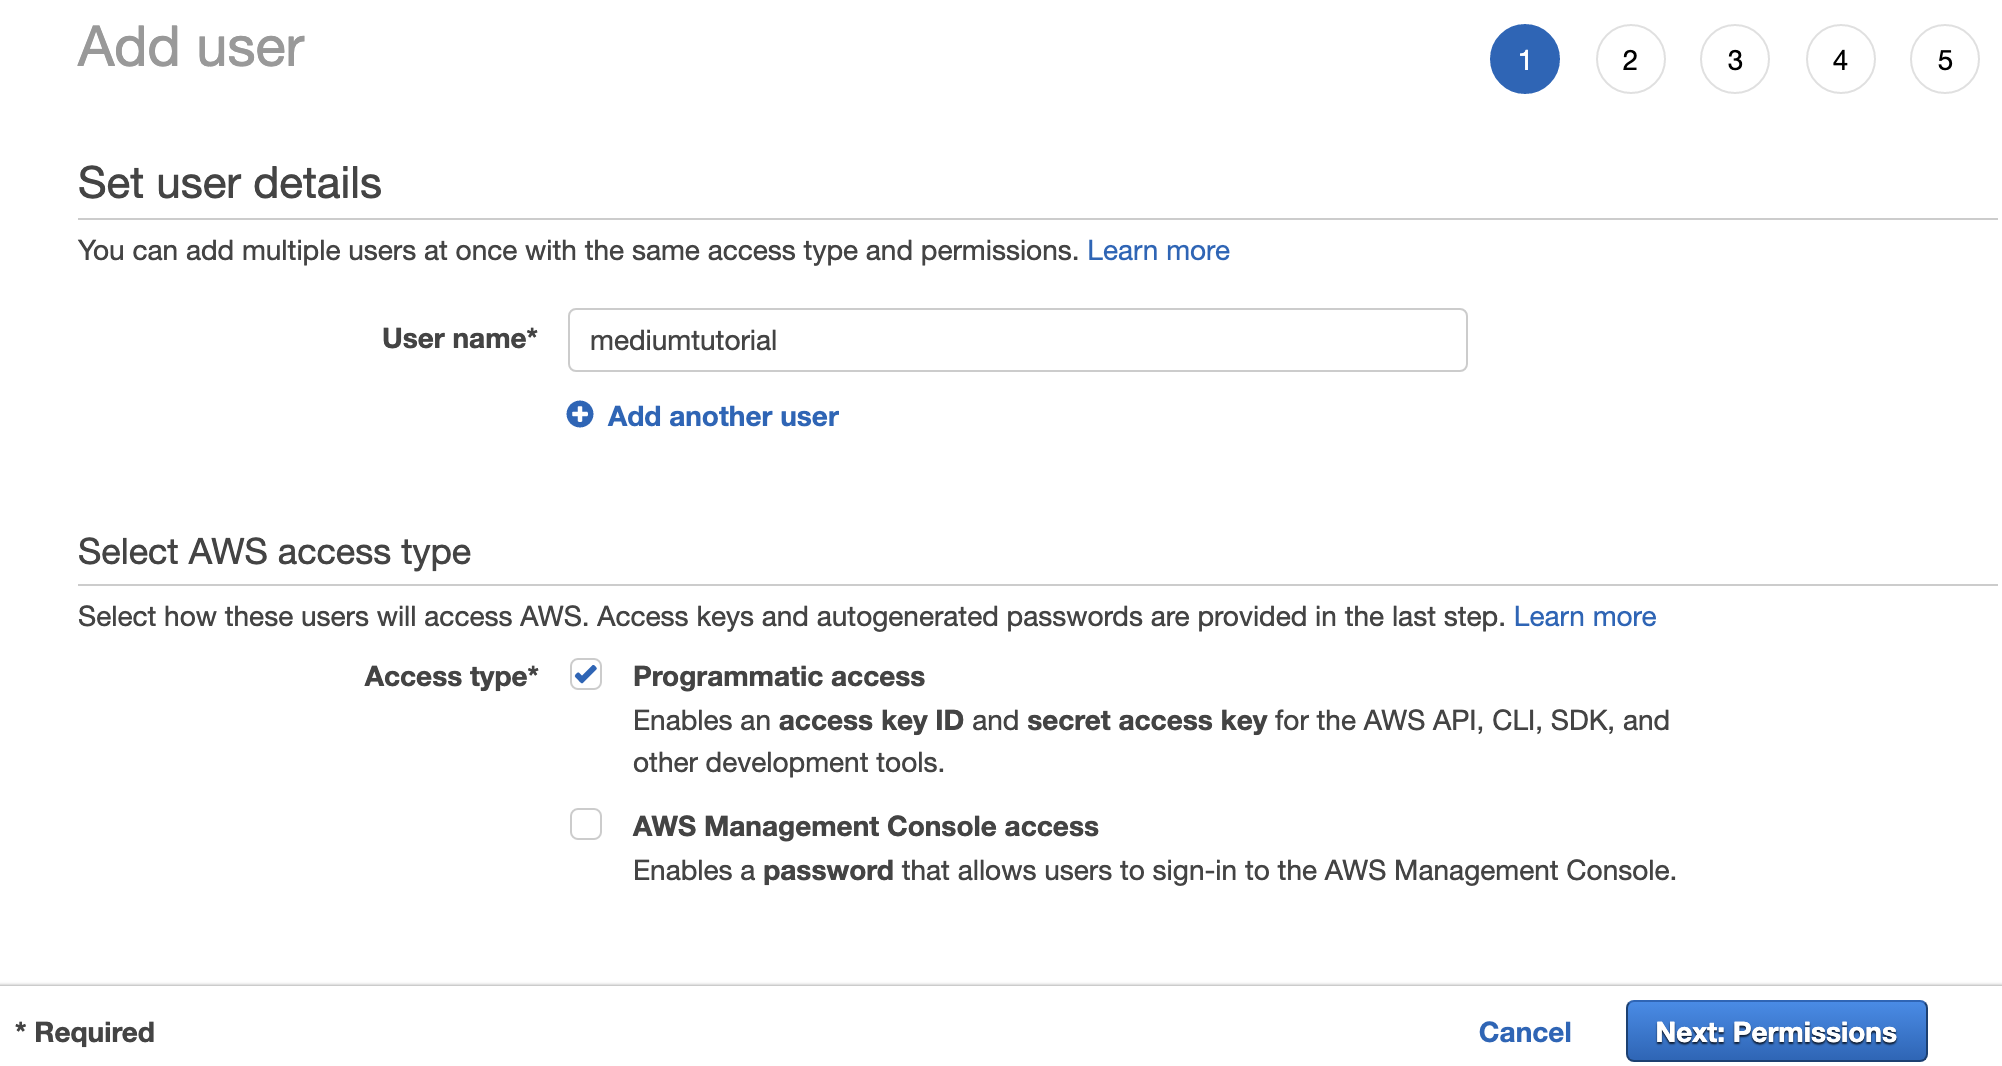Open step 5 of wizard
The height and width of the screenshot is (1066, 2002).
point(1944,60)
